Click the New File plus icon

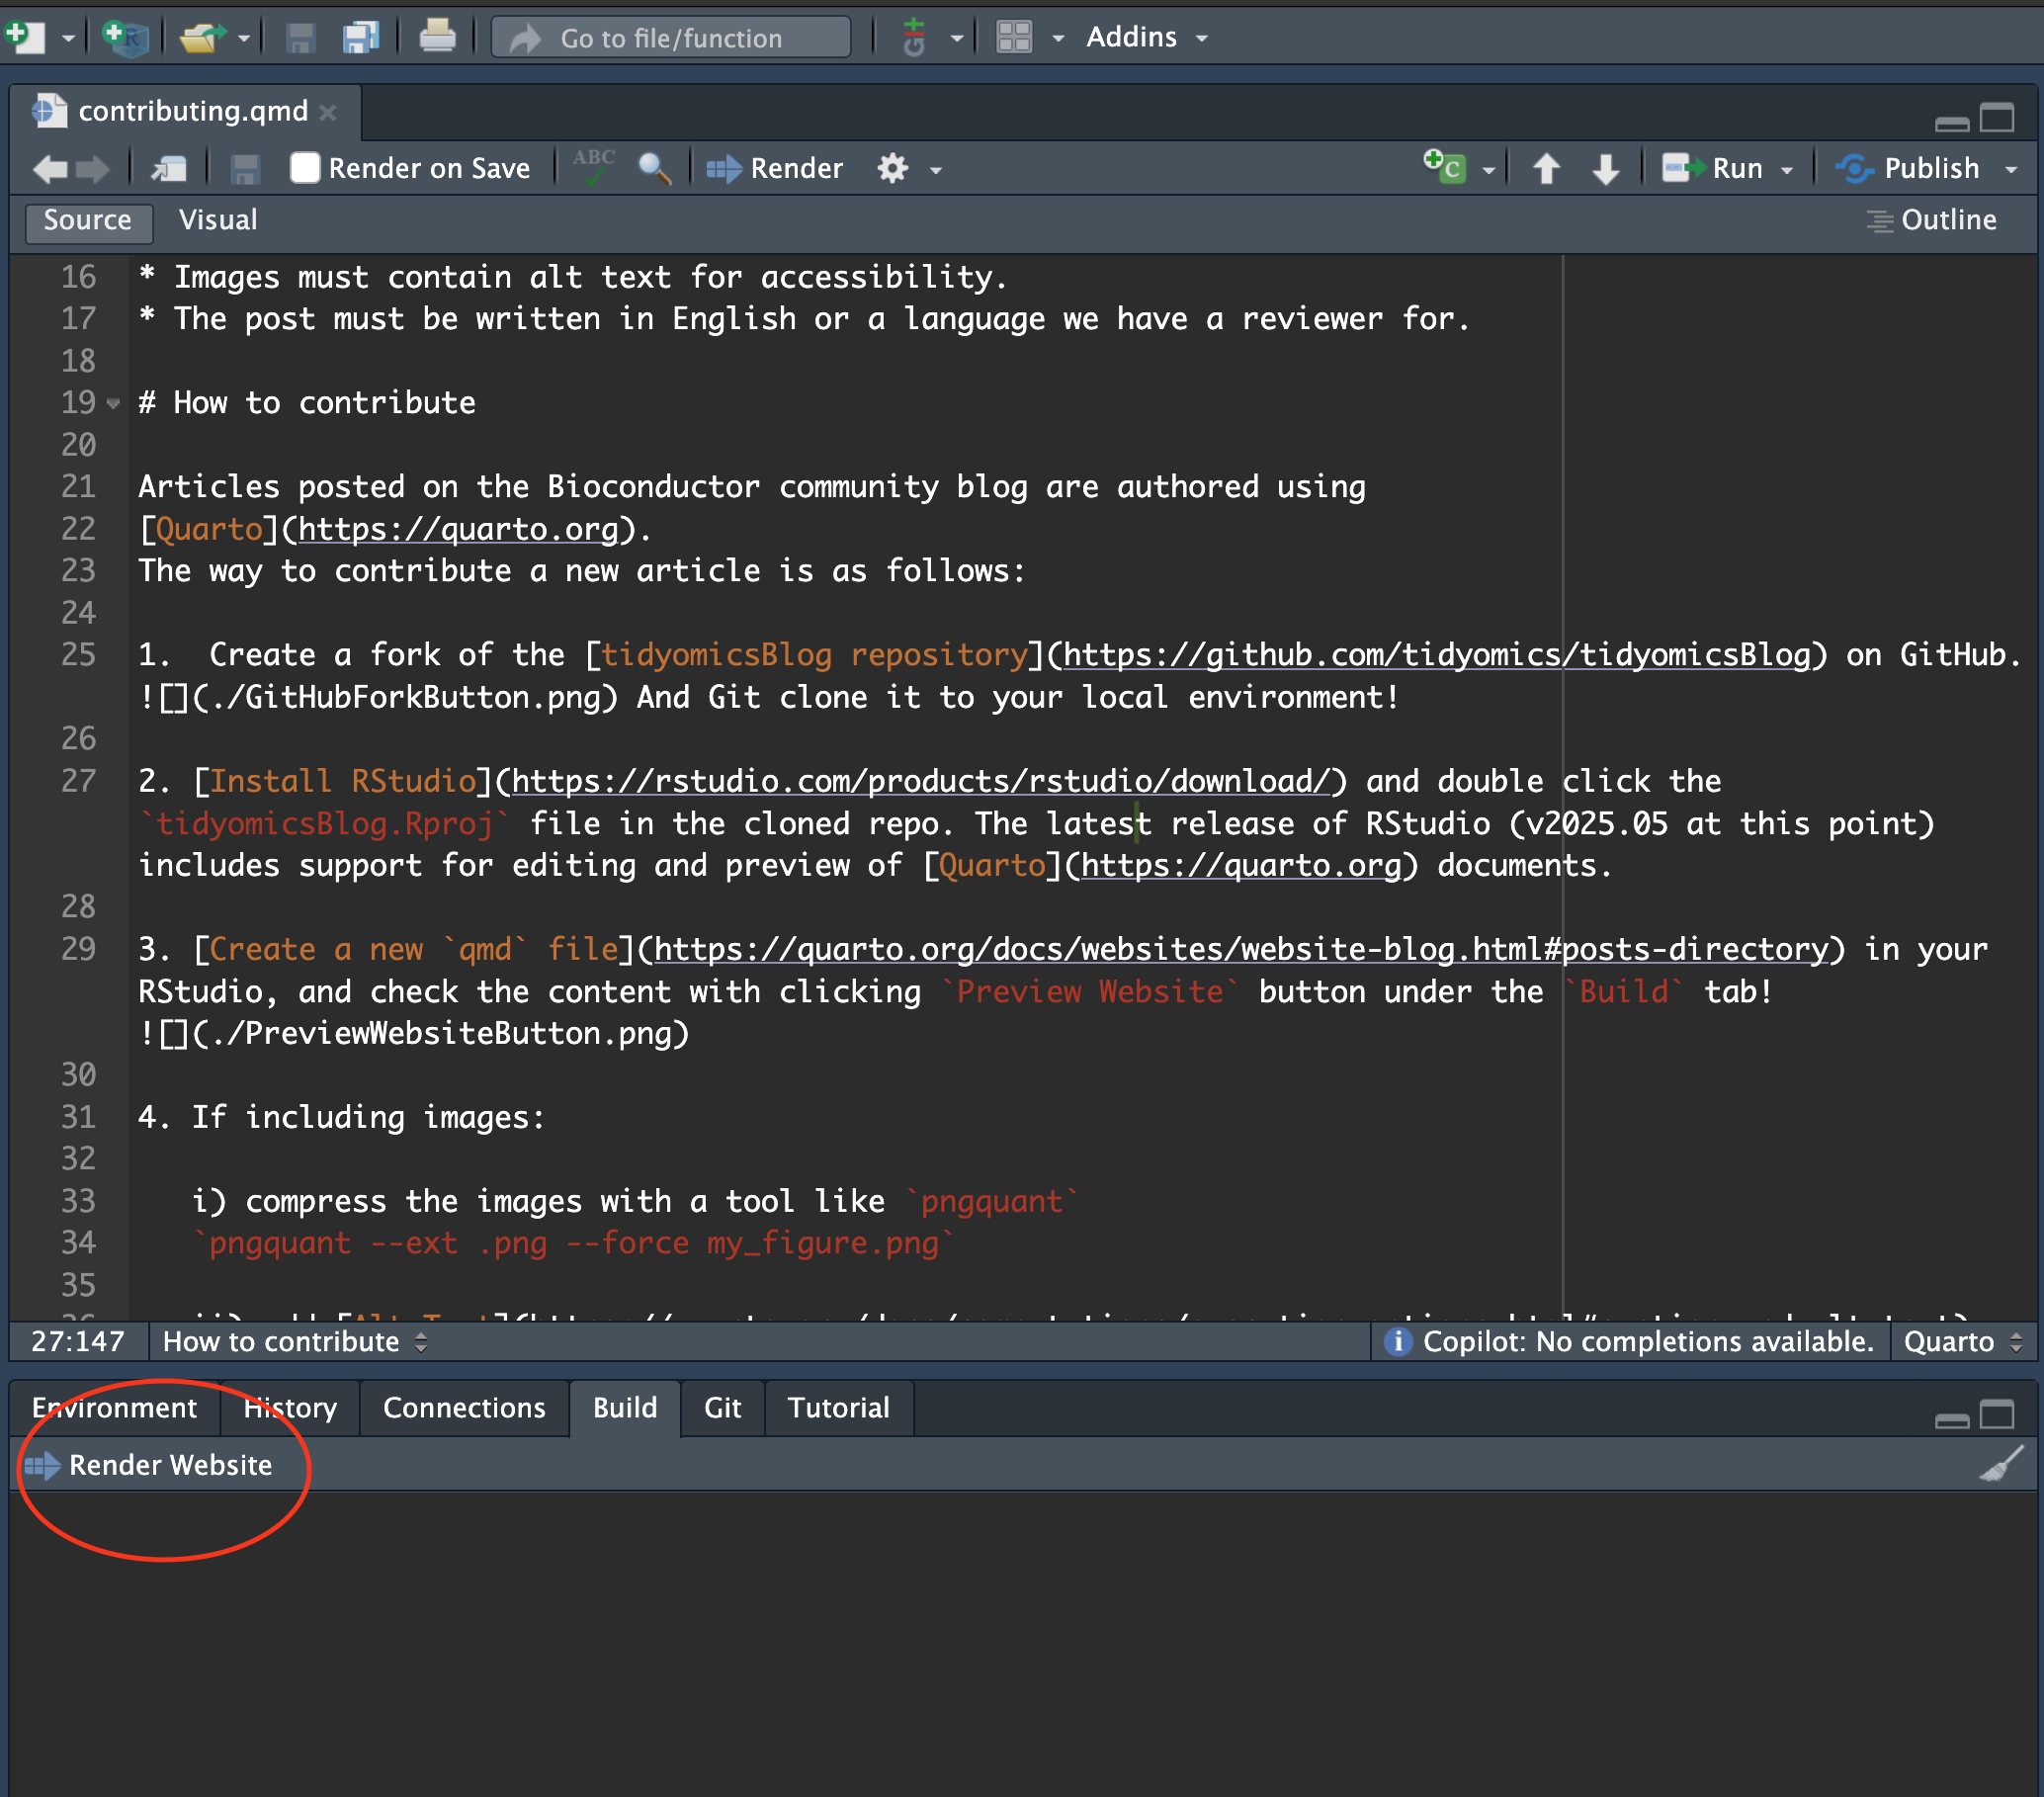24,37
